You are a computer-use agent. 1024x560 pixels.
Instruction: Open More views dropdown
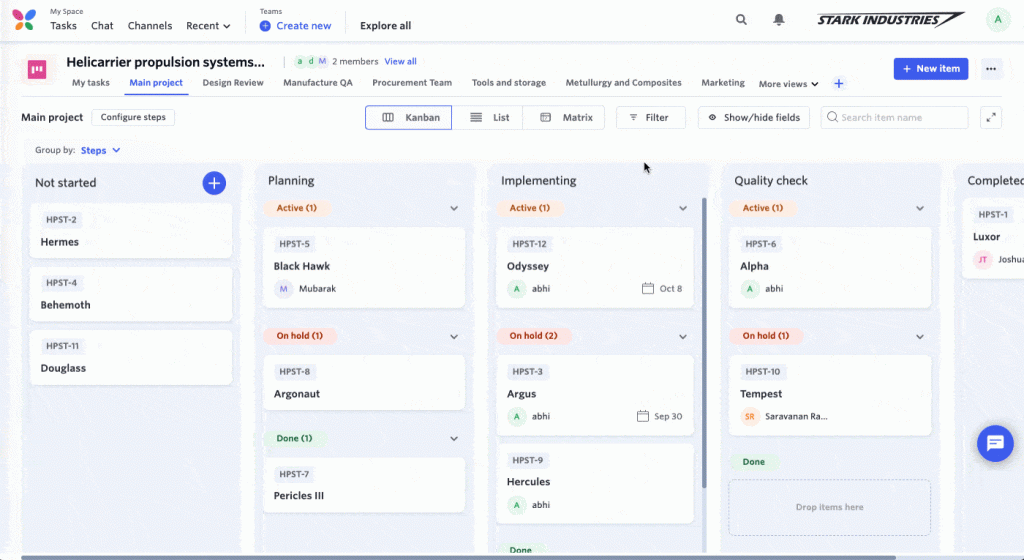click(788, 84)
